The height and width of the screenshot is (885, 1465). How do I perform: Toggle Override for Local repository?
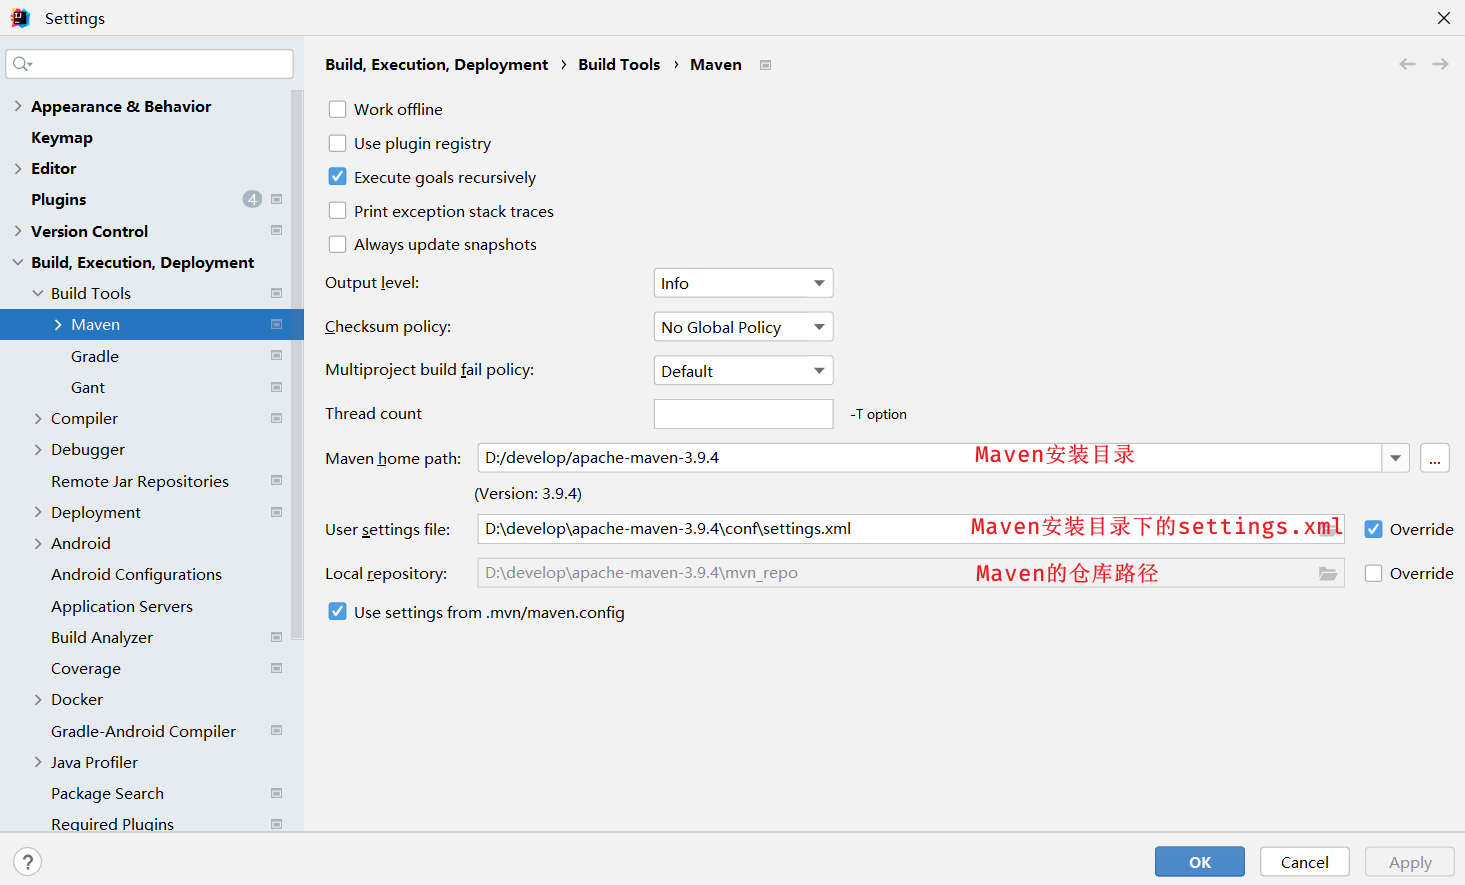point(1374,574)
